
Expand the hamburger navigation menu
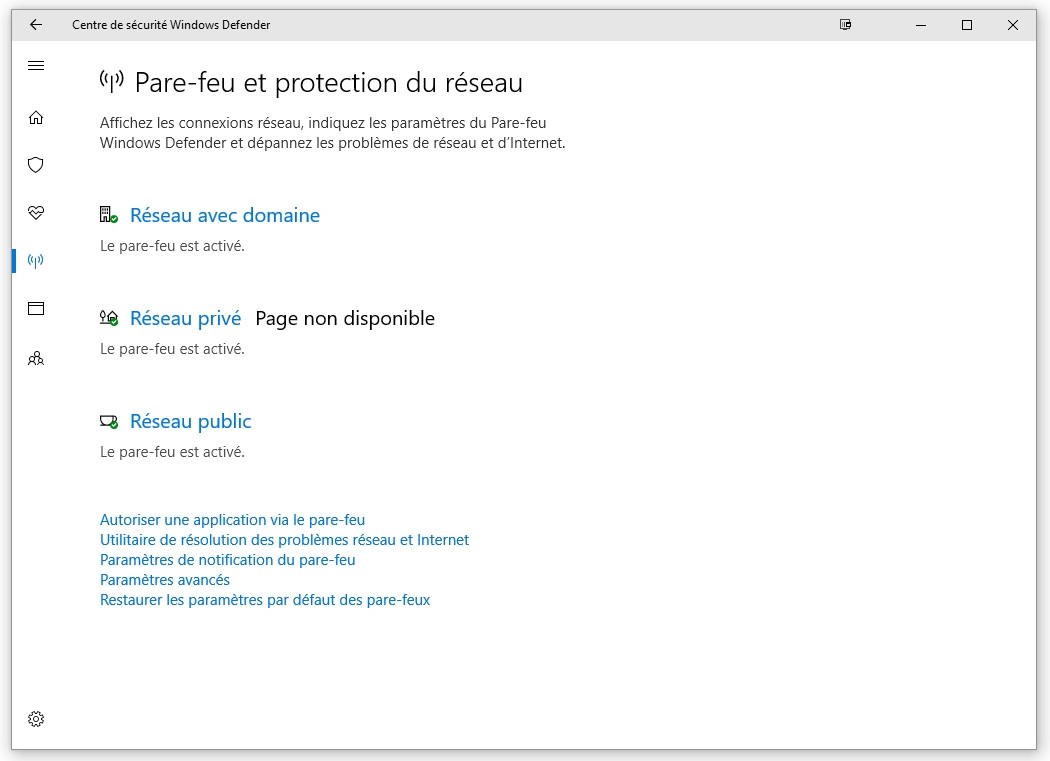[x=36, y=66]
